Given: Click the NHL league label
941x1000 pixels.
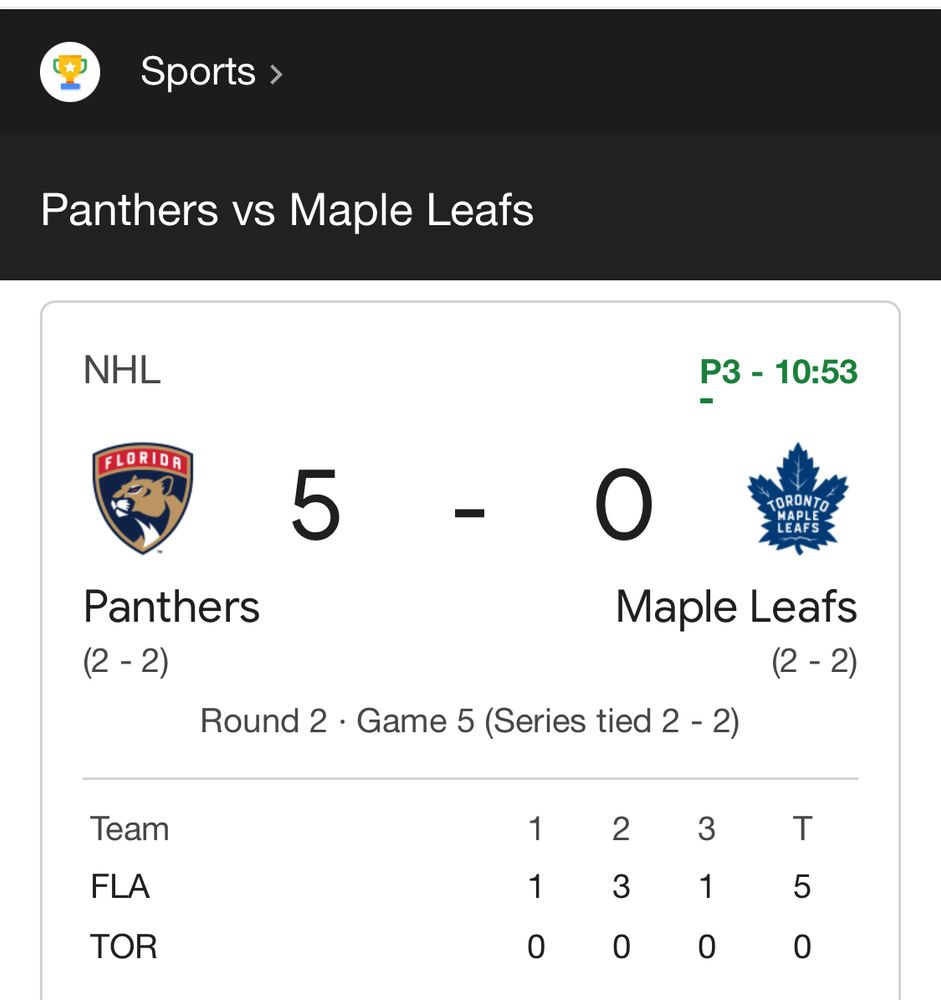Looking at the screenshot, I should point(122,370).
